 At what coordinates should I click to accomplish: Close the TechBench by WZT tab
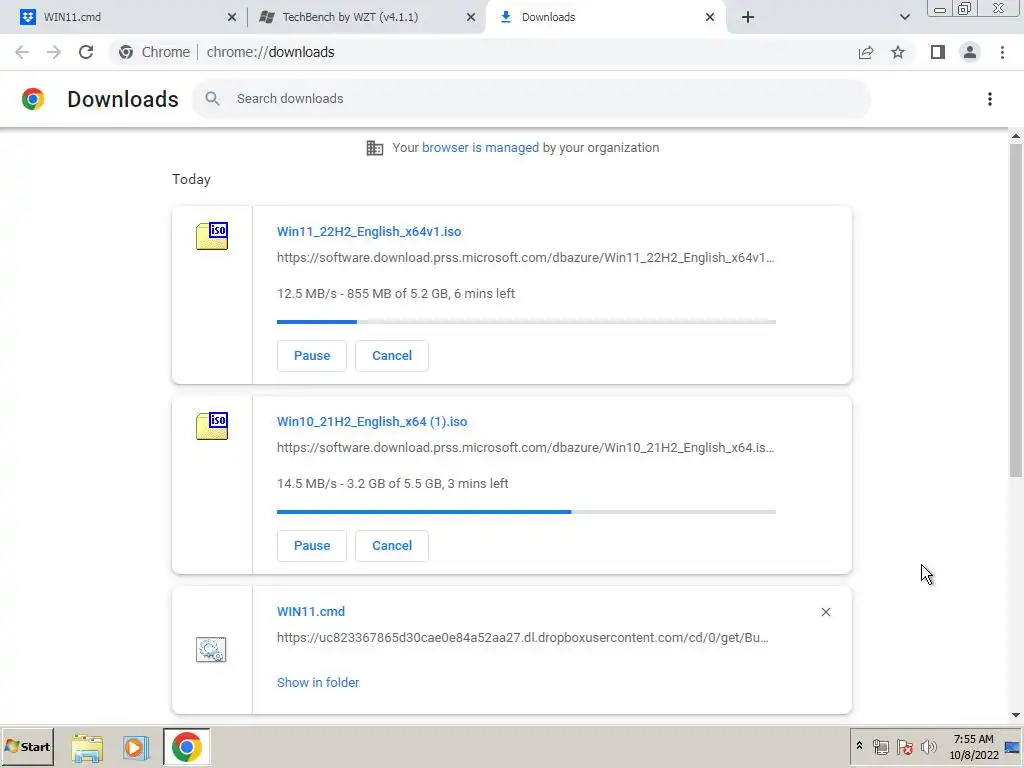(471, 17)
